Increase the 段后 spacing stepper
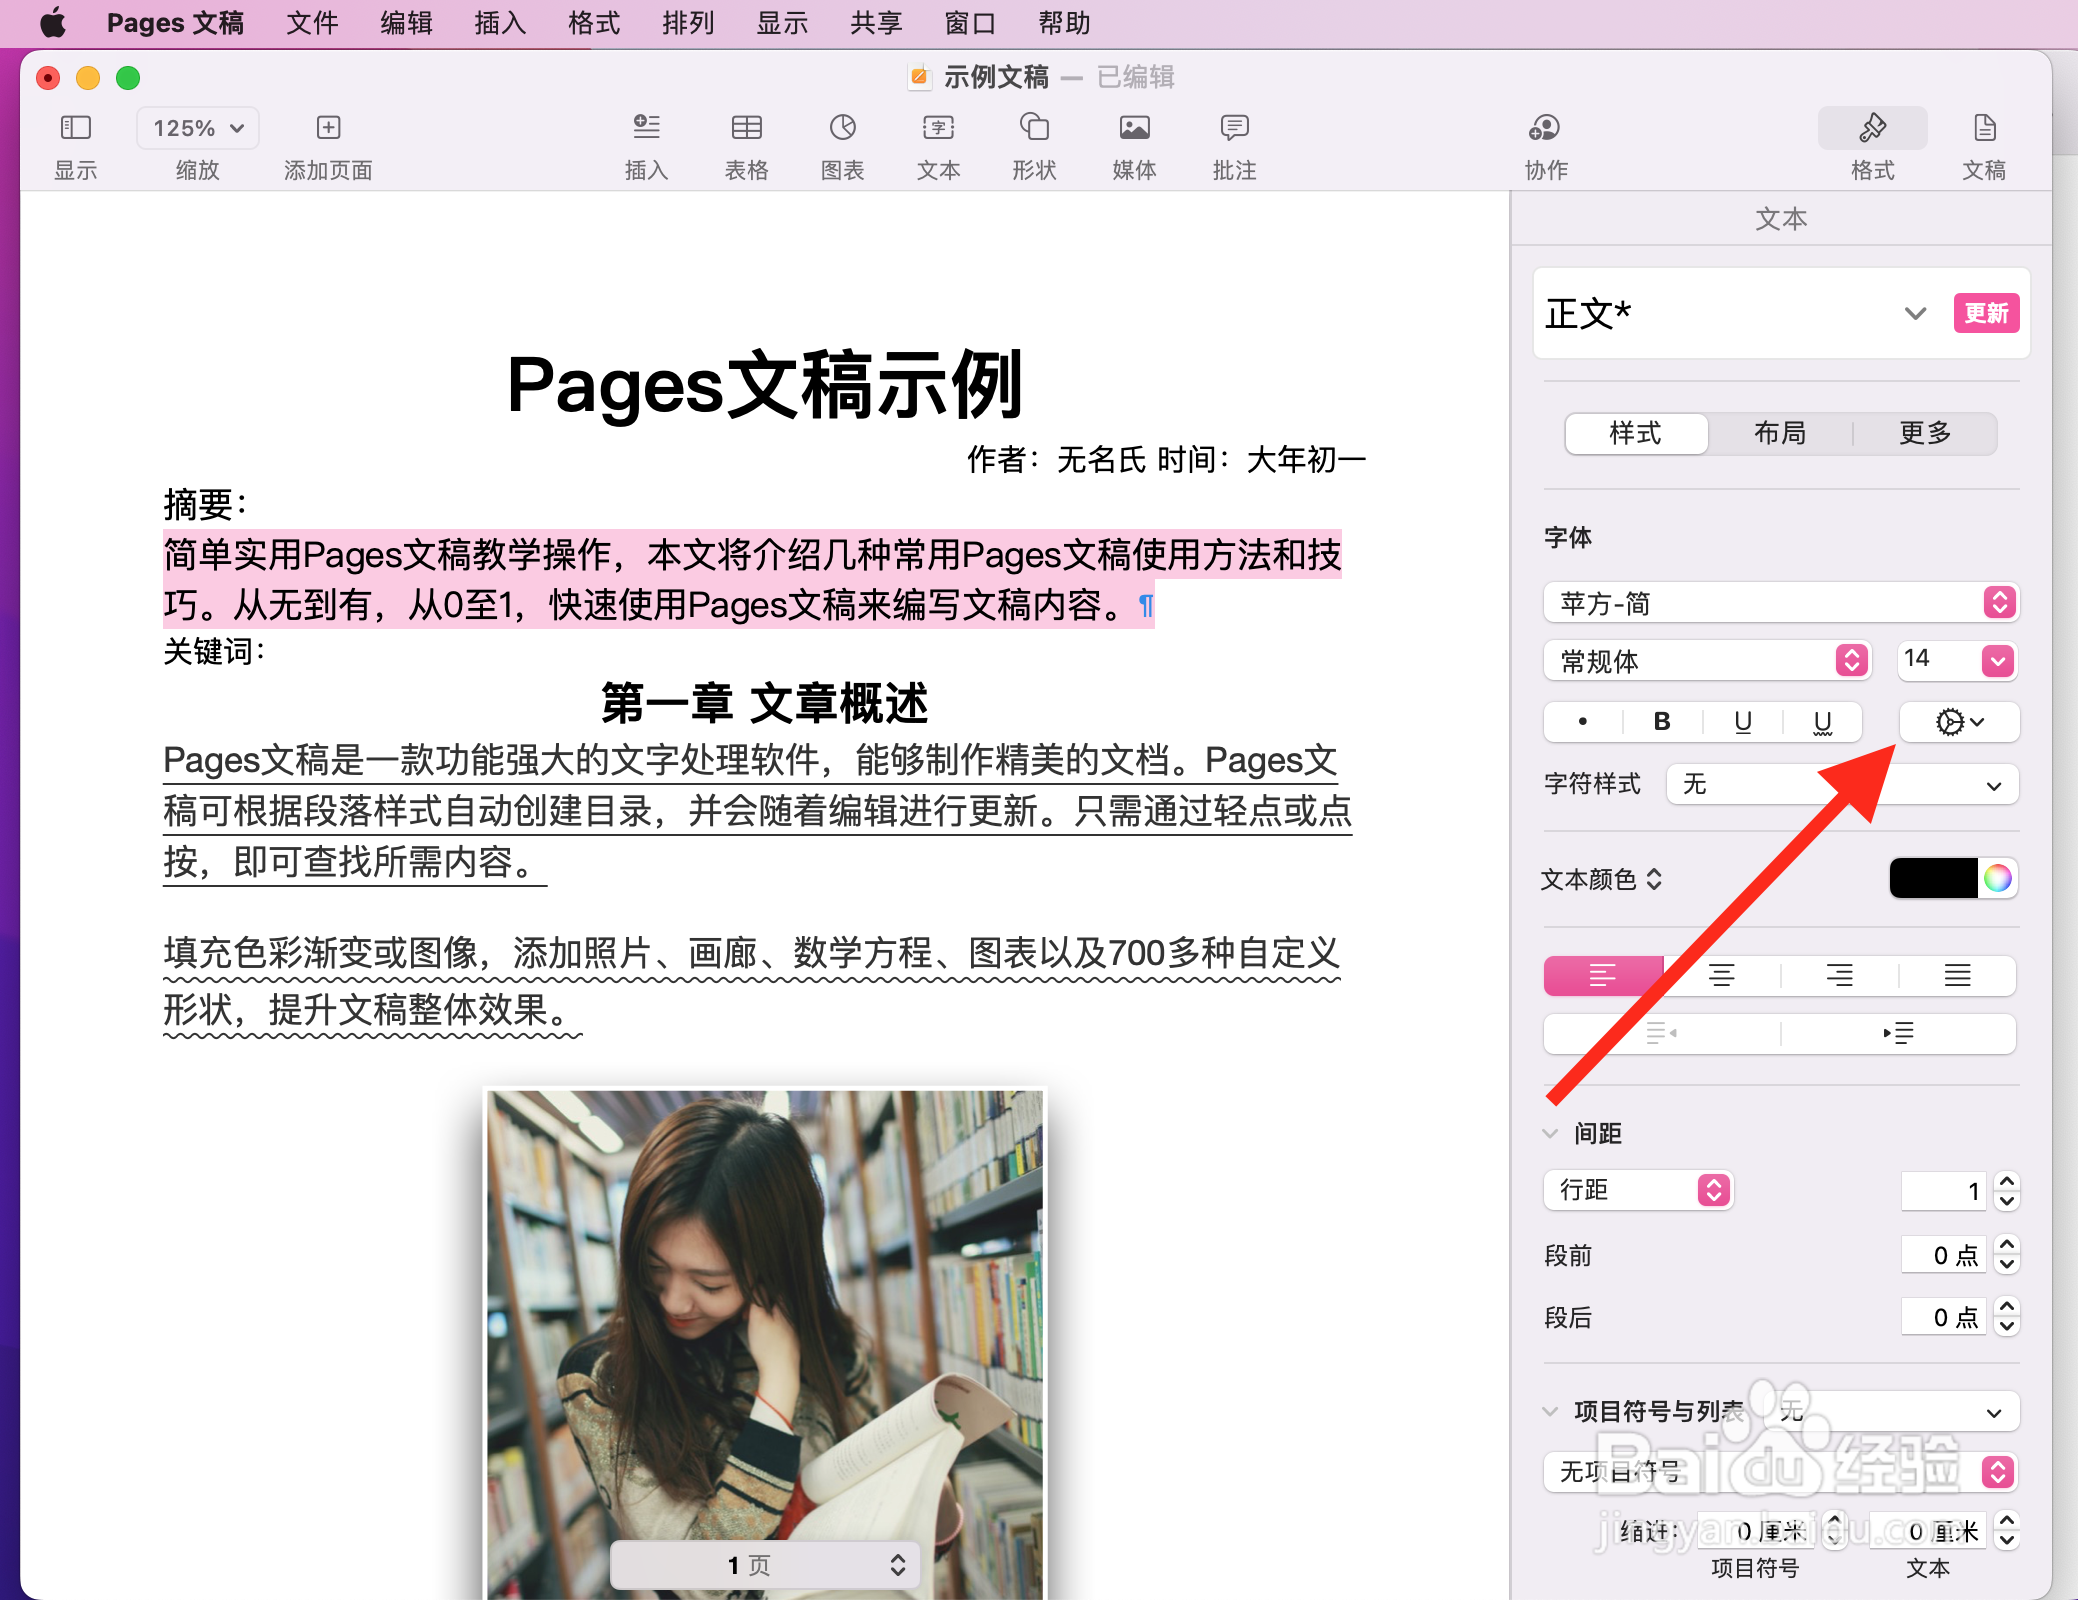 pyautogui.click(x=2006, y=1306)
